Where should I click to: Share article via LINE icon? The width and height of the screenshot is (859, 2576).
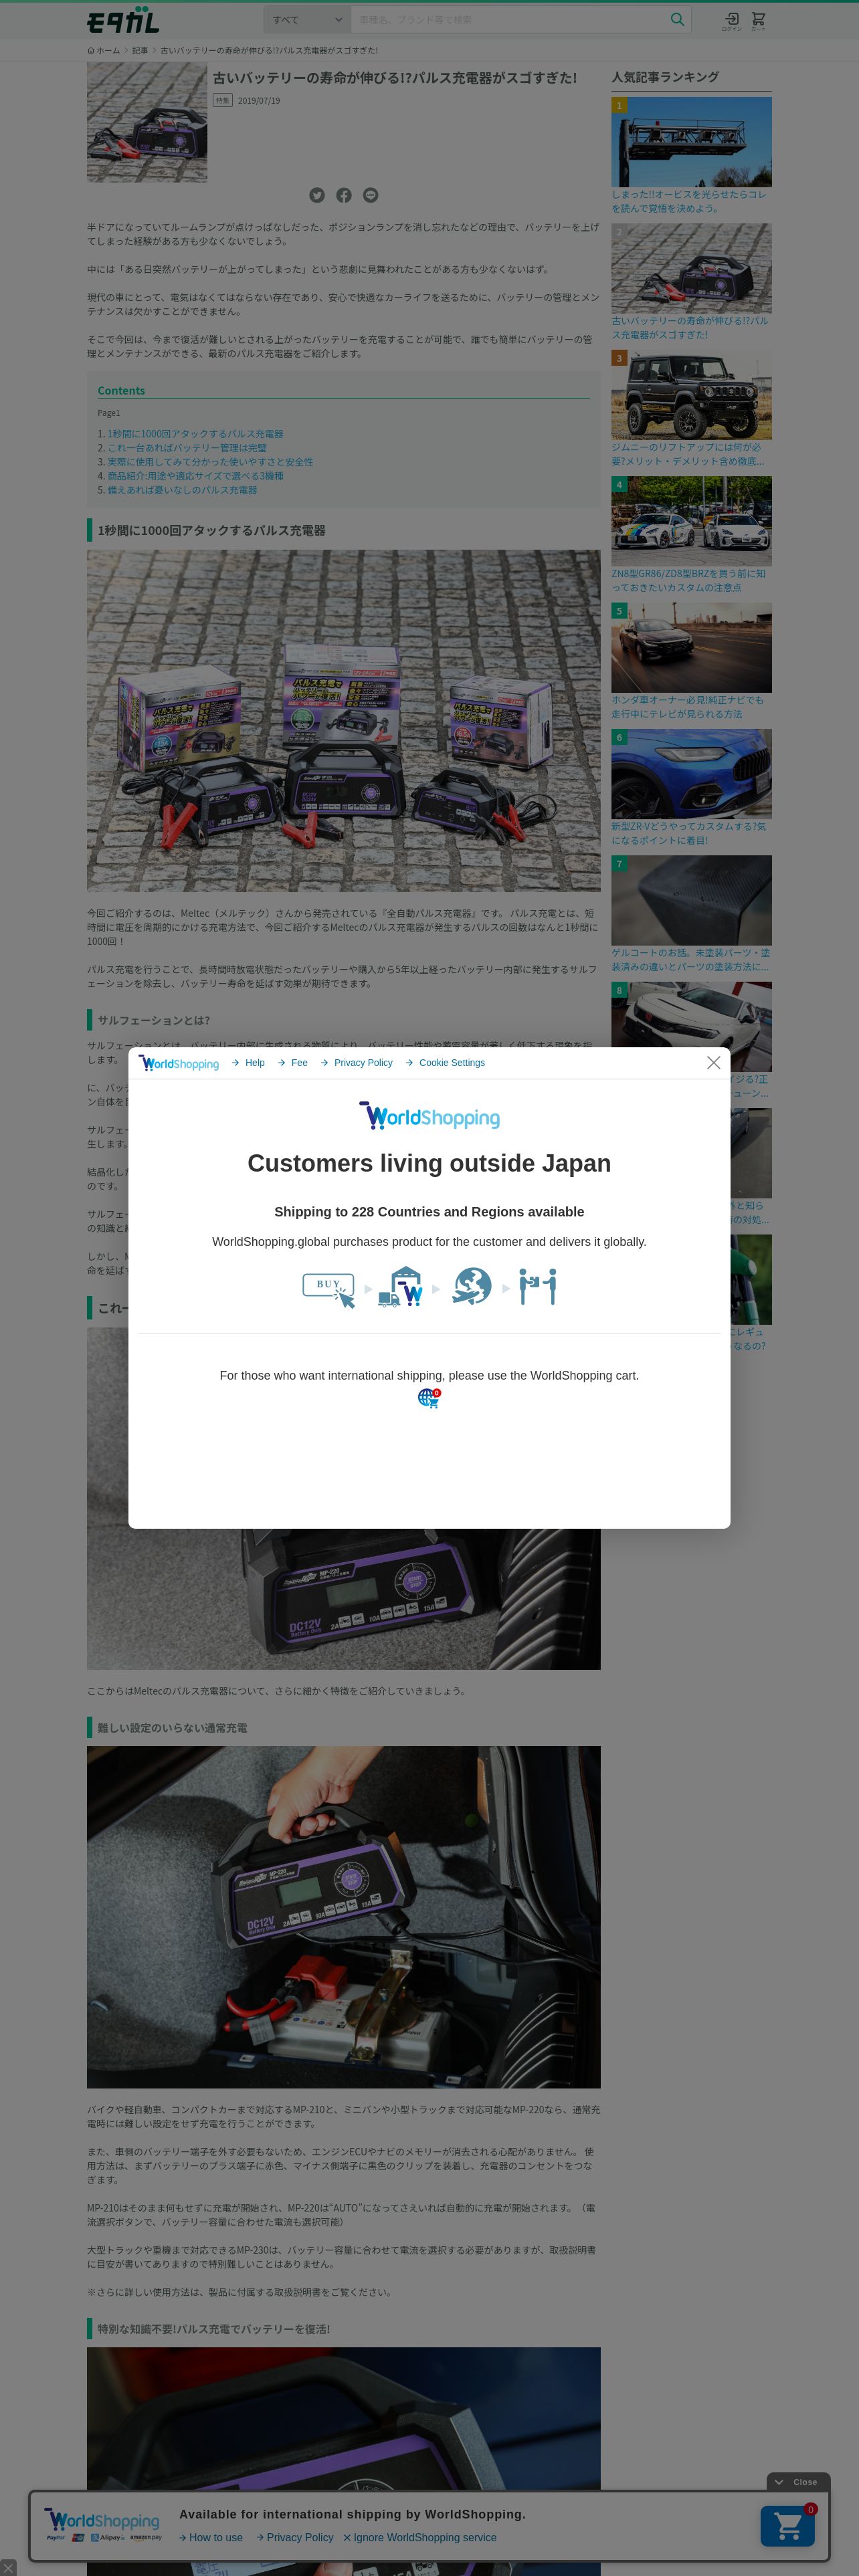point(371,195)
